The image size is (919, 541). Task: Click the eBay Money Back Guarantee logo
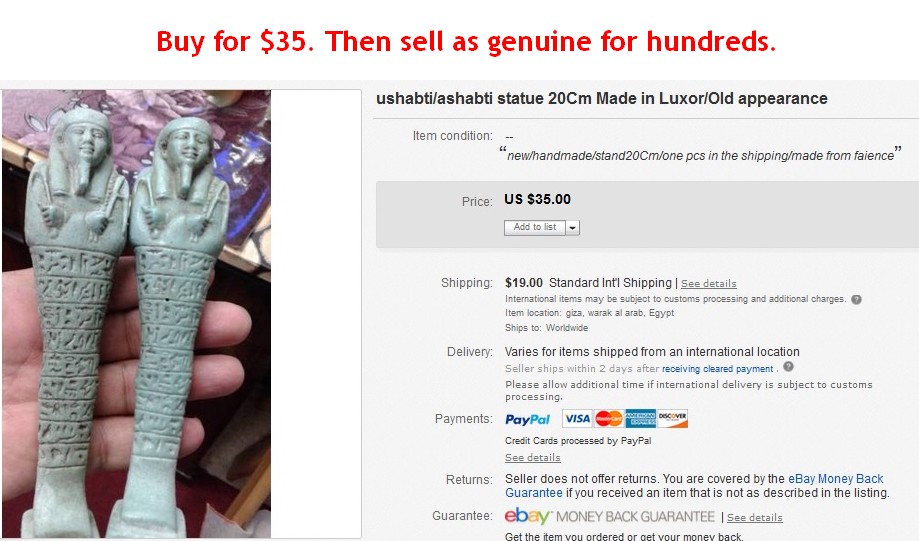[x=610, y=517]
